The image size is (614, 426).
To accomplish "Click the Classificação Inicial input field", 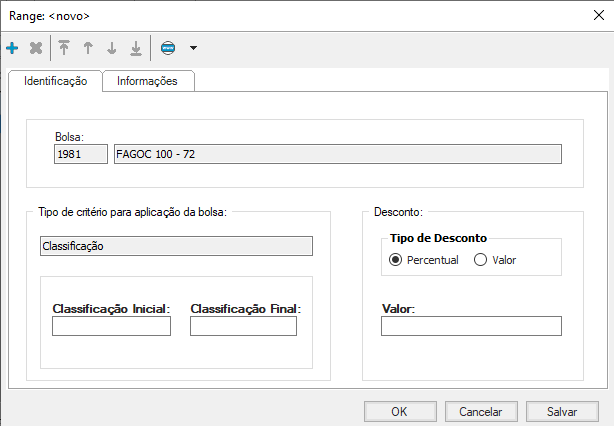I will [111, 326].
